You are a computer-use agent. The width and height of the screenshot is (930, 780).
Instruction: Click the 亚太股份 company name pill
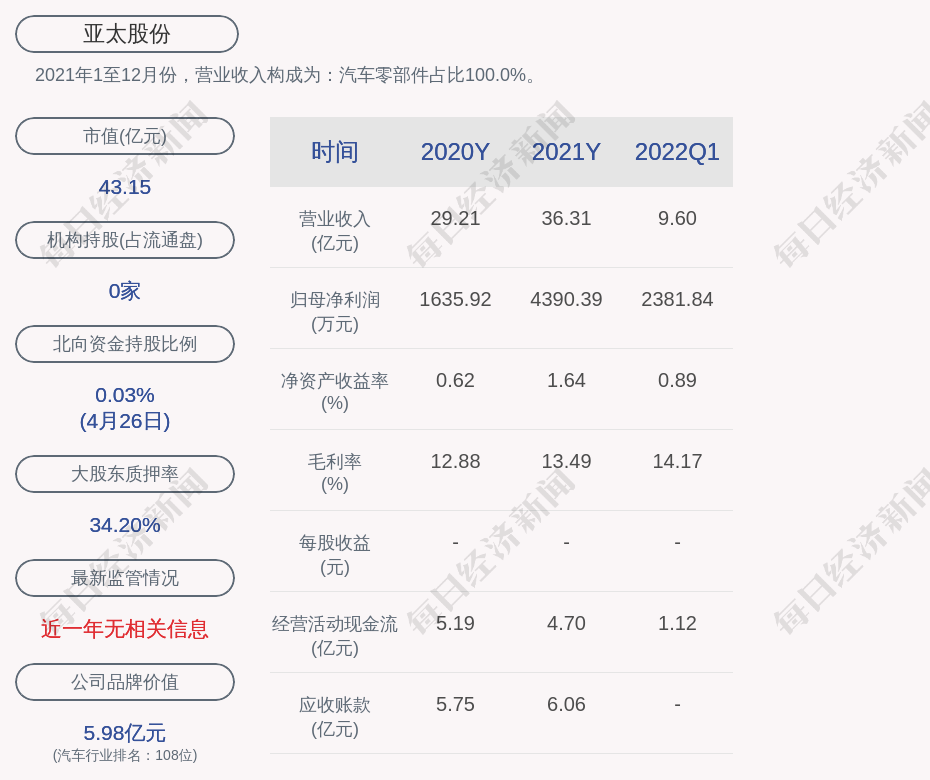[x=127, y=34]
